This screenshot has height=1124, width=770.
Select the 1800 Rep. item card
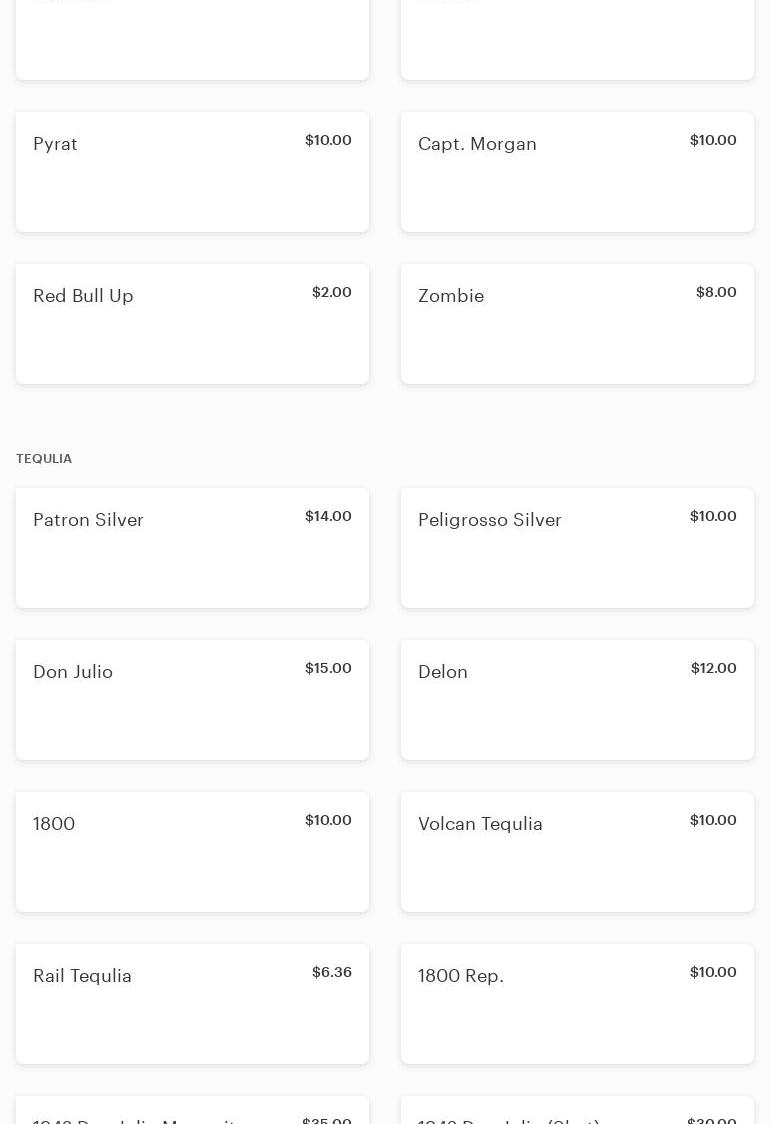pyautogui.click(x=577, y=1004)
